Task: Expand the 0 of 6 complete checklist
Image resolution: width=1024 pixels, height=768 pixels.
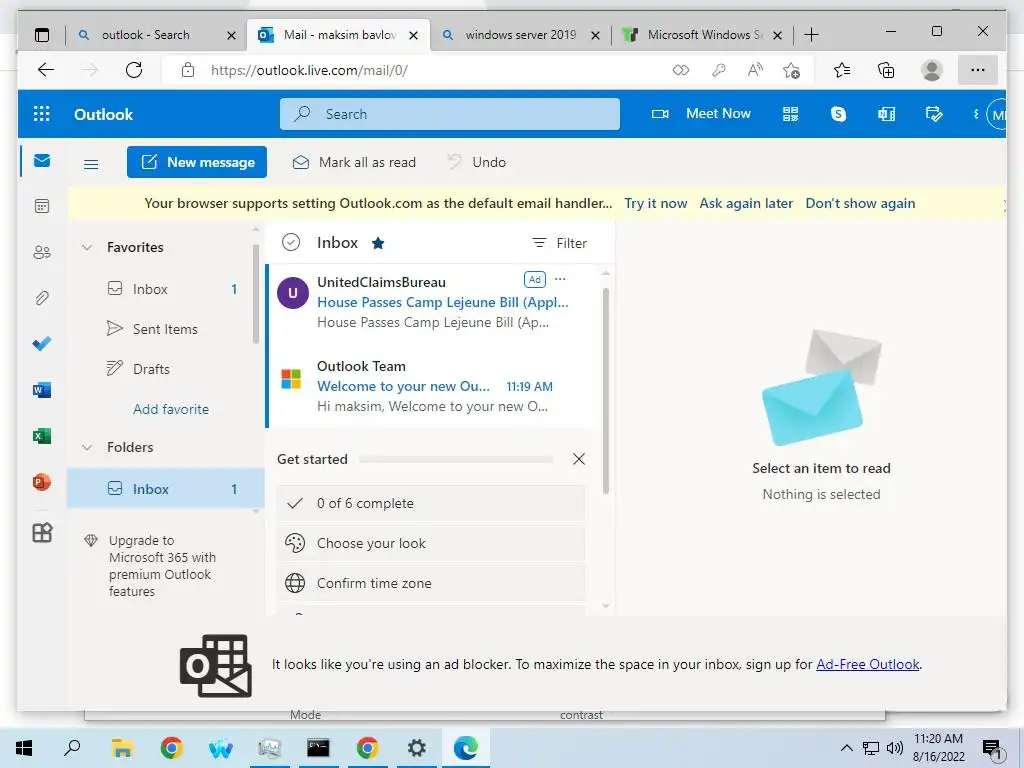Action: (x=430, y=504)
